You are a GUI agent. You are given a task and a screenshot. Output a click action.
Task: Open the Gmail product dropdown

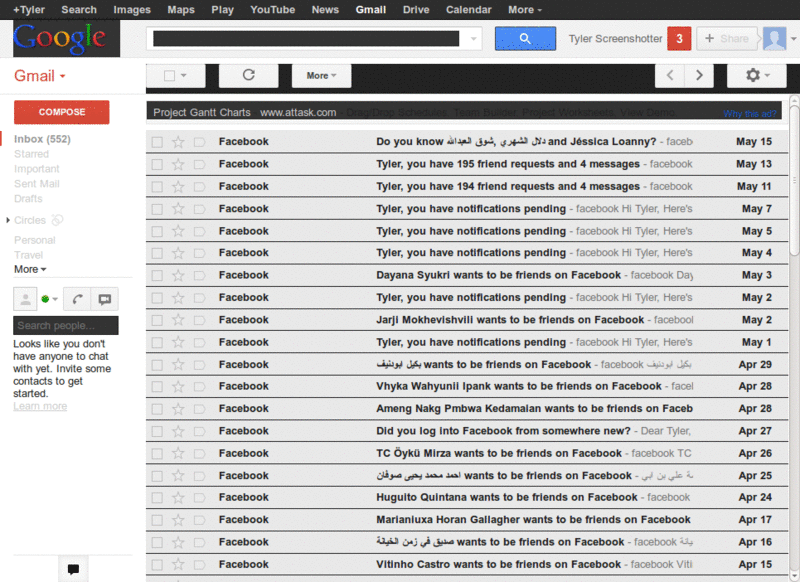(40, 76)
